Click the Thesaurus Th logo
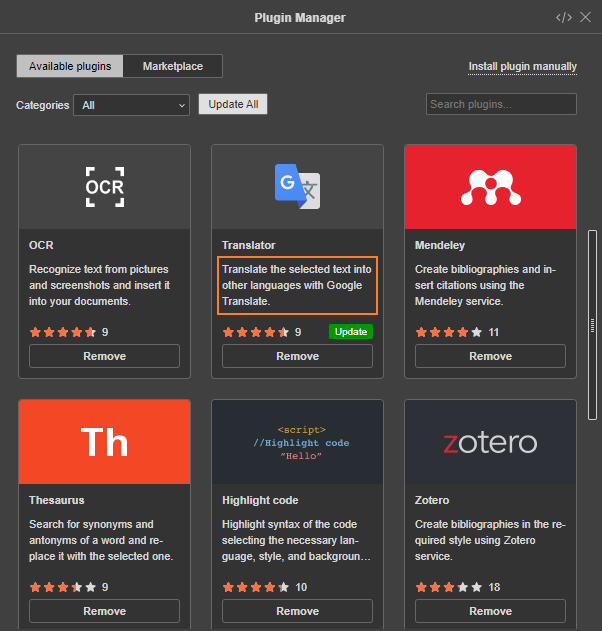The image size is (602, 631). tap(104, 442)
